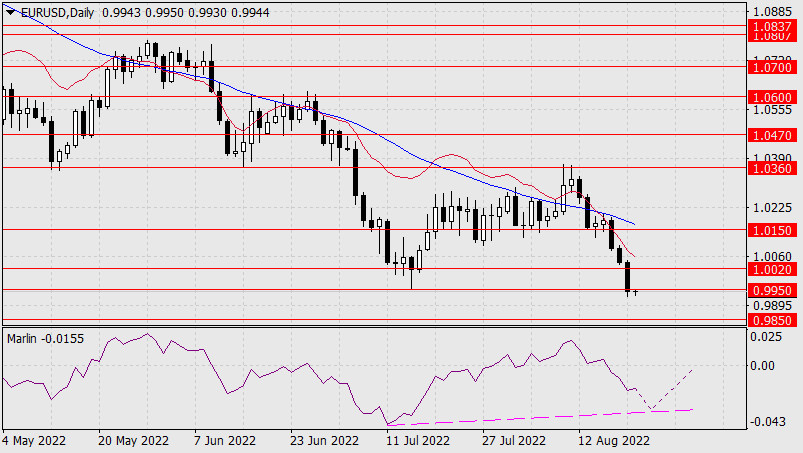Open the chart menu triangle beside EURUSD

(11, 13)
